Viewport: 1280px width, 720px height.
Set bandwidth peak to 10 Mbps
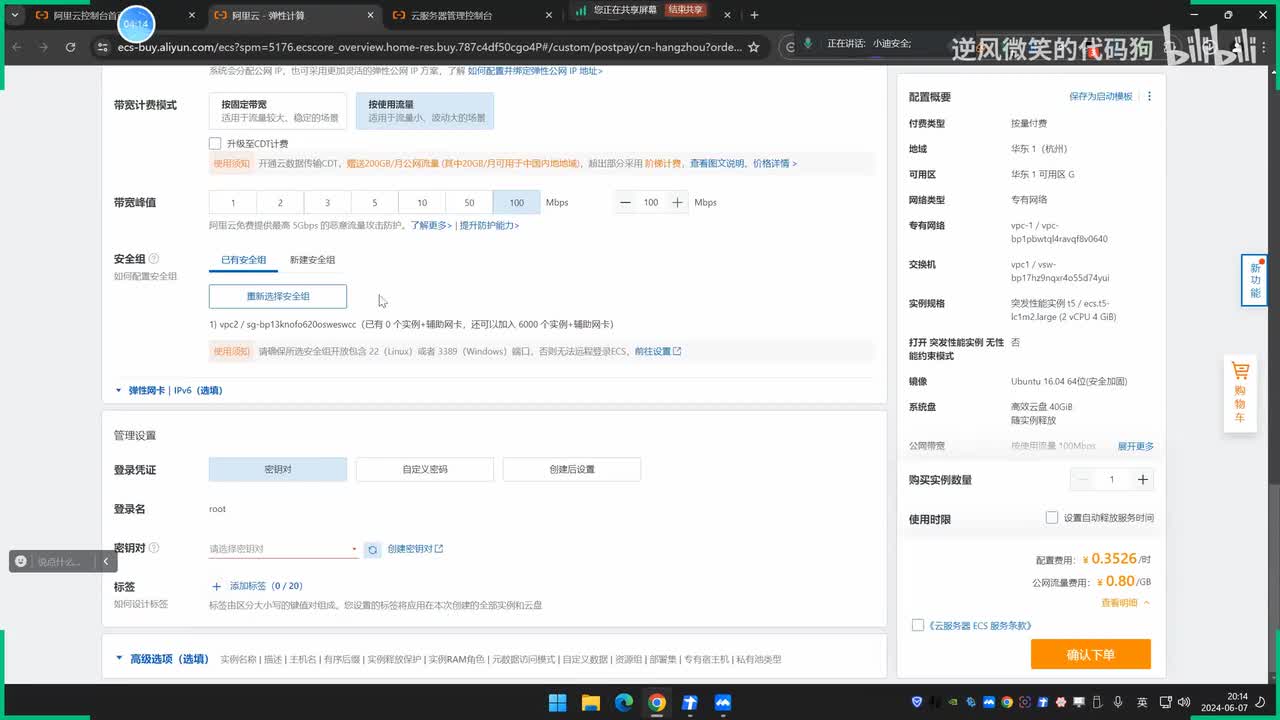coord(422,202)
